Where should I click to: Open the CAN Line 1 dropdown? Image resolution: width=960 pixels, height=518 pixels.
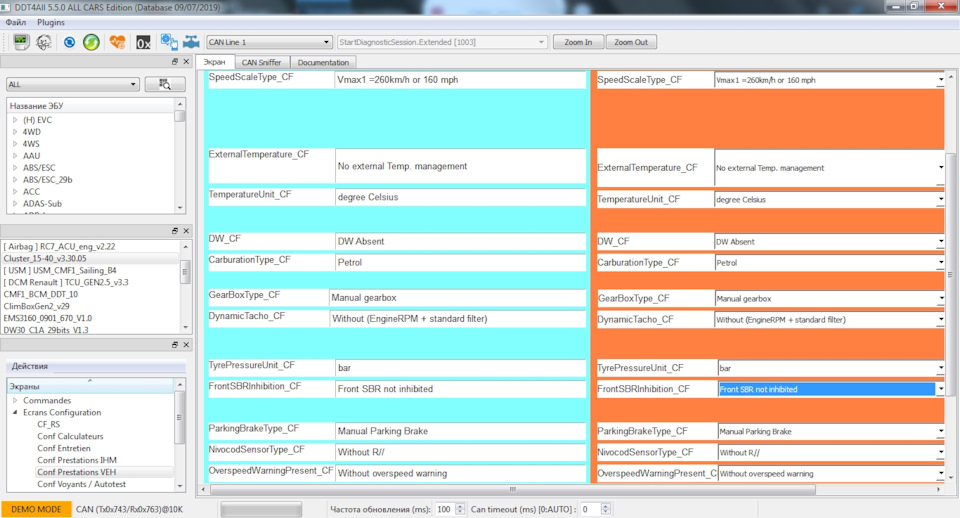pyautogui.click(x=269, y=42)
